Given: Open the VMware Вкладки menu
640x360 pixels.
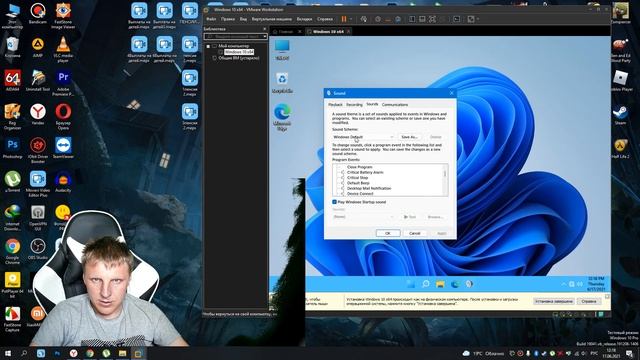Looking at the screenshot, I should (304, 19).
